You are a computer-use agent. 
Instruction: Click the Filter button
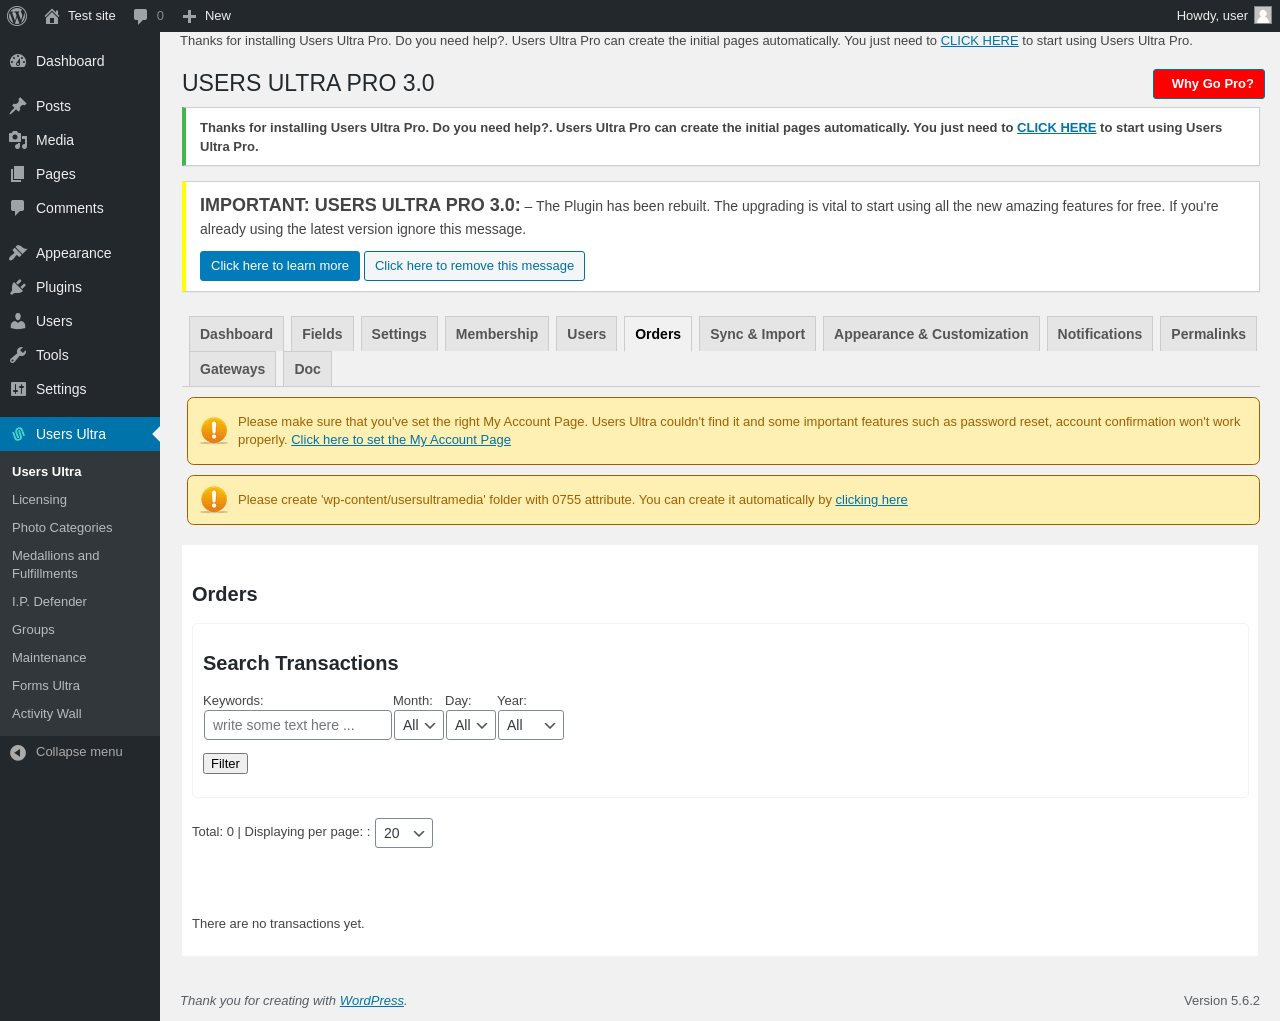(225, 763)
